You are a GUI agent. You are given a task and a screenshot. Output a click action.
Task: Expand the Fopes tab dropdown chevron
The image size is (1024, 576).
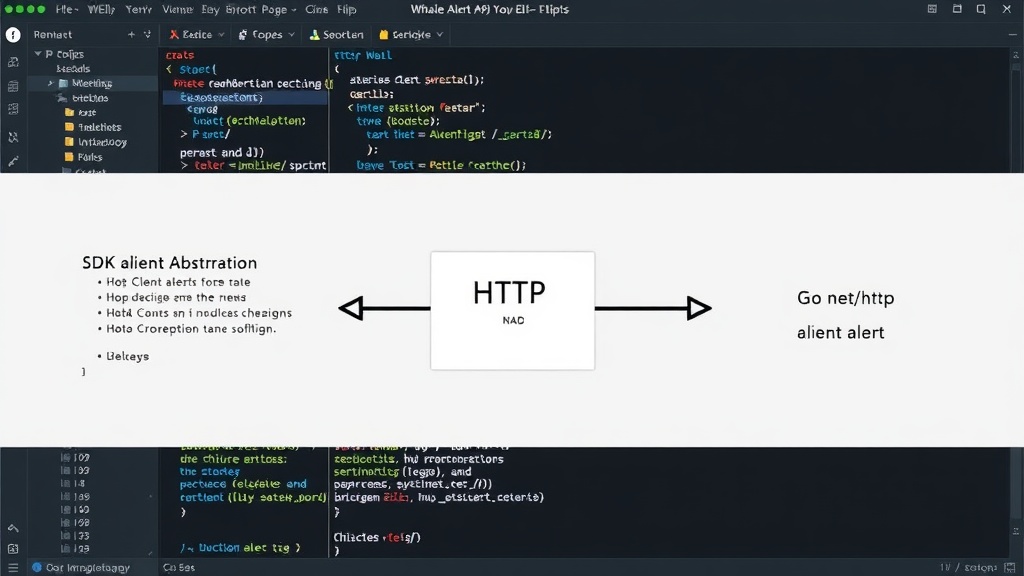[x=291, y=35]
